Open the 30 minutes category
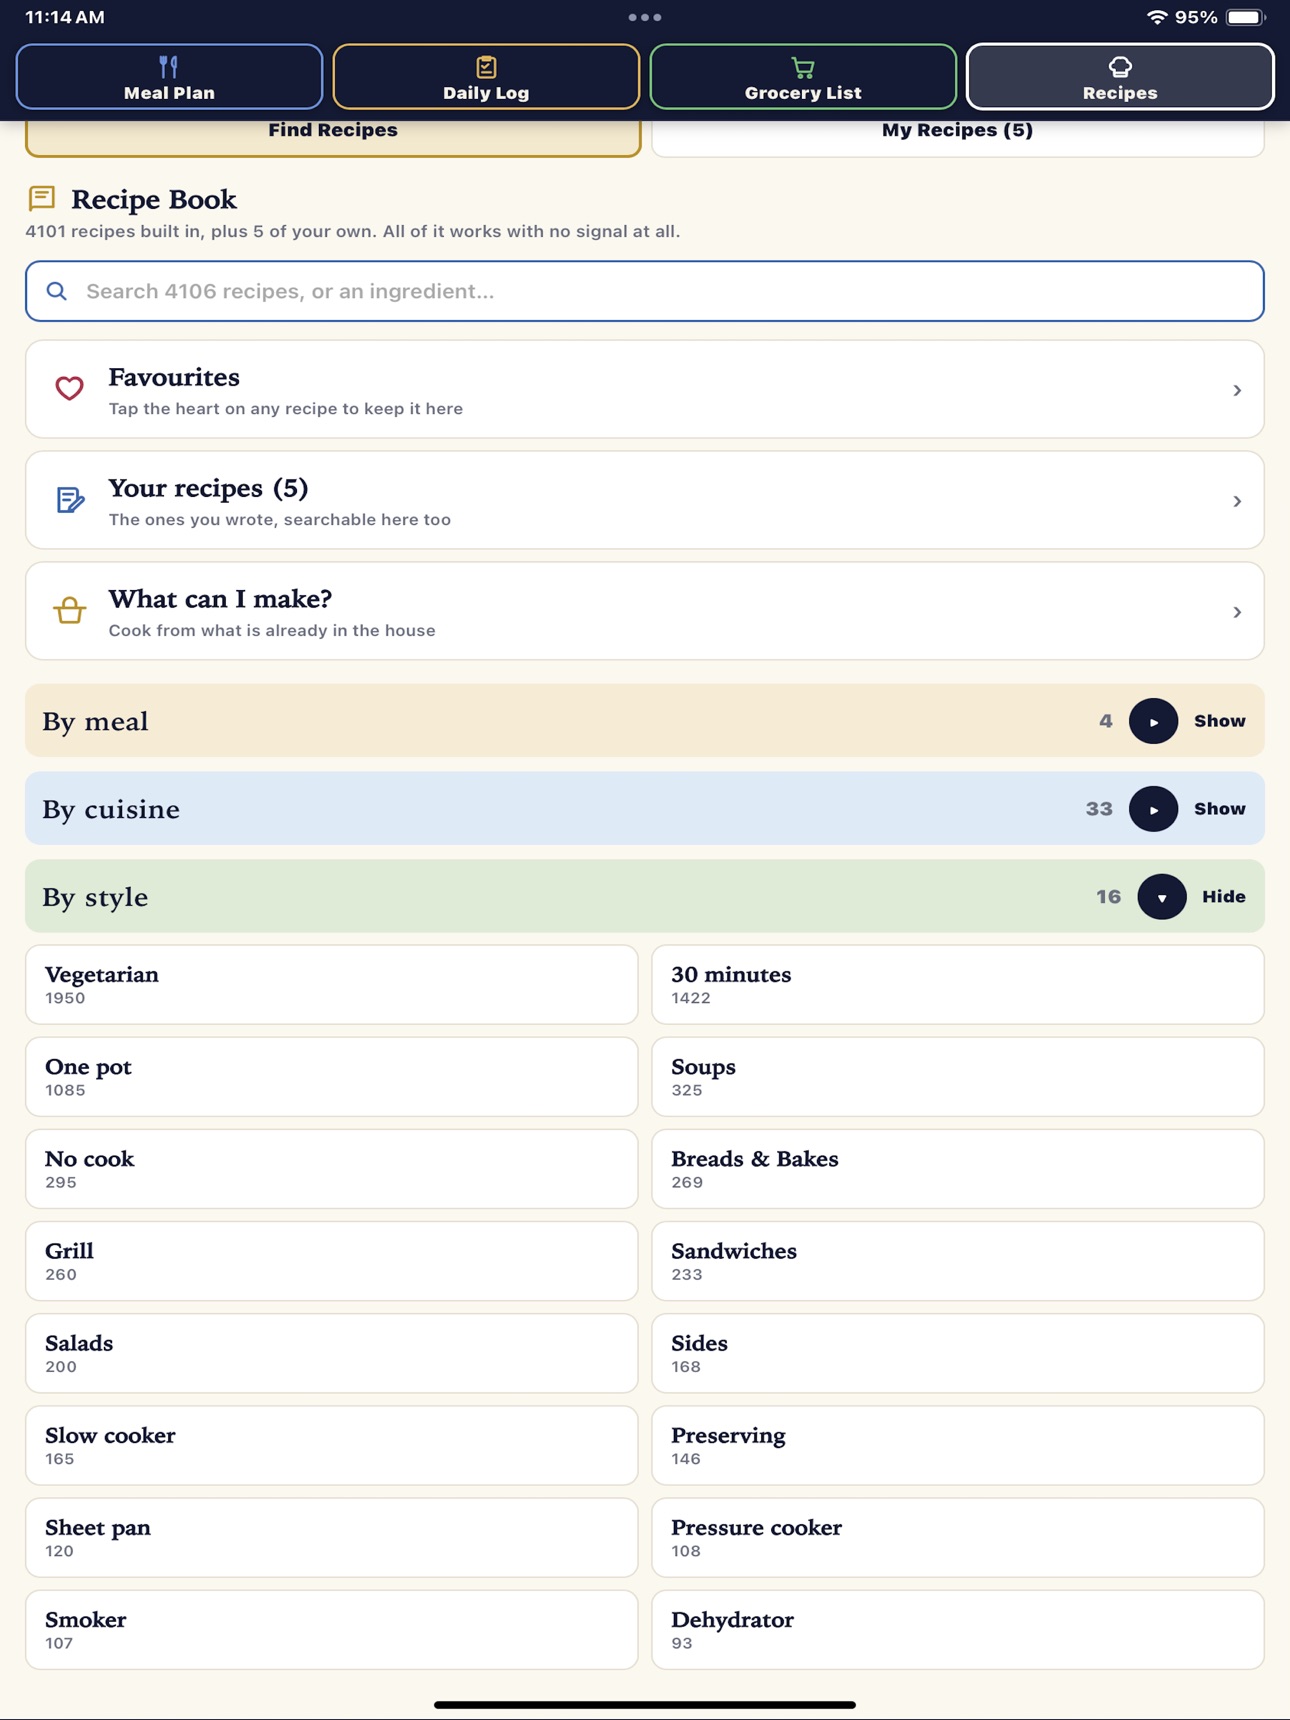Image resolution: width=1290 pixels, height=1720 pixels. 958,984
